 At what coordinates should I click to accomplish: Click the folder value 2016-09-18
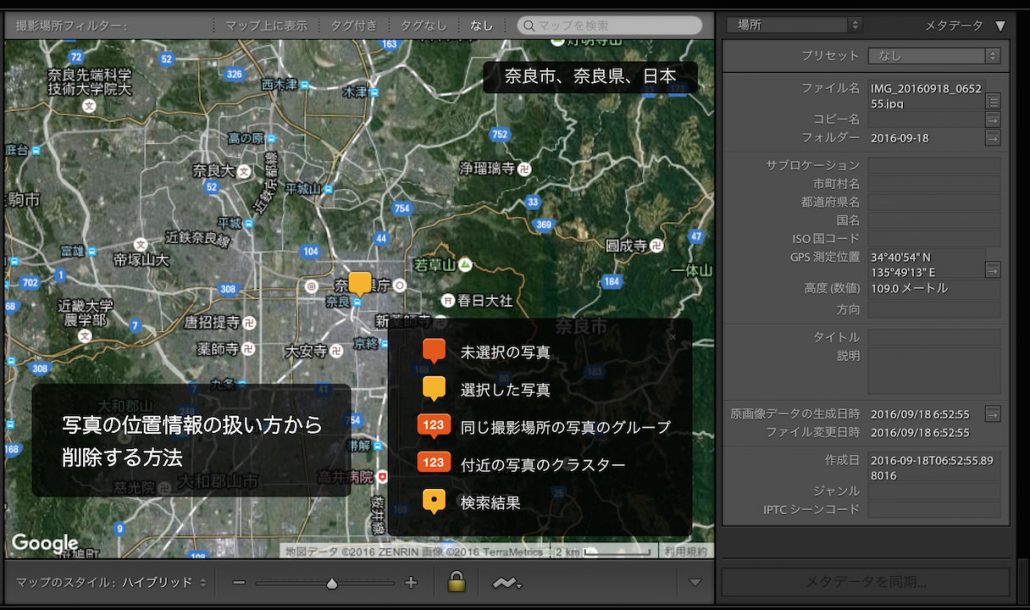899,138
